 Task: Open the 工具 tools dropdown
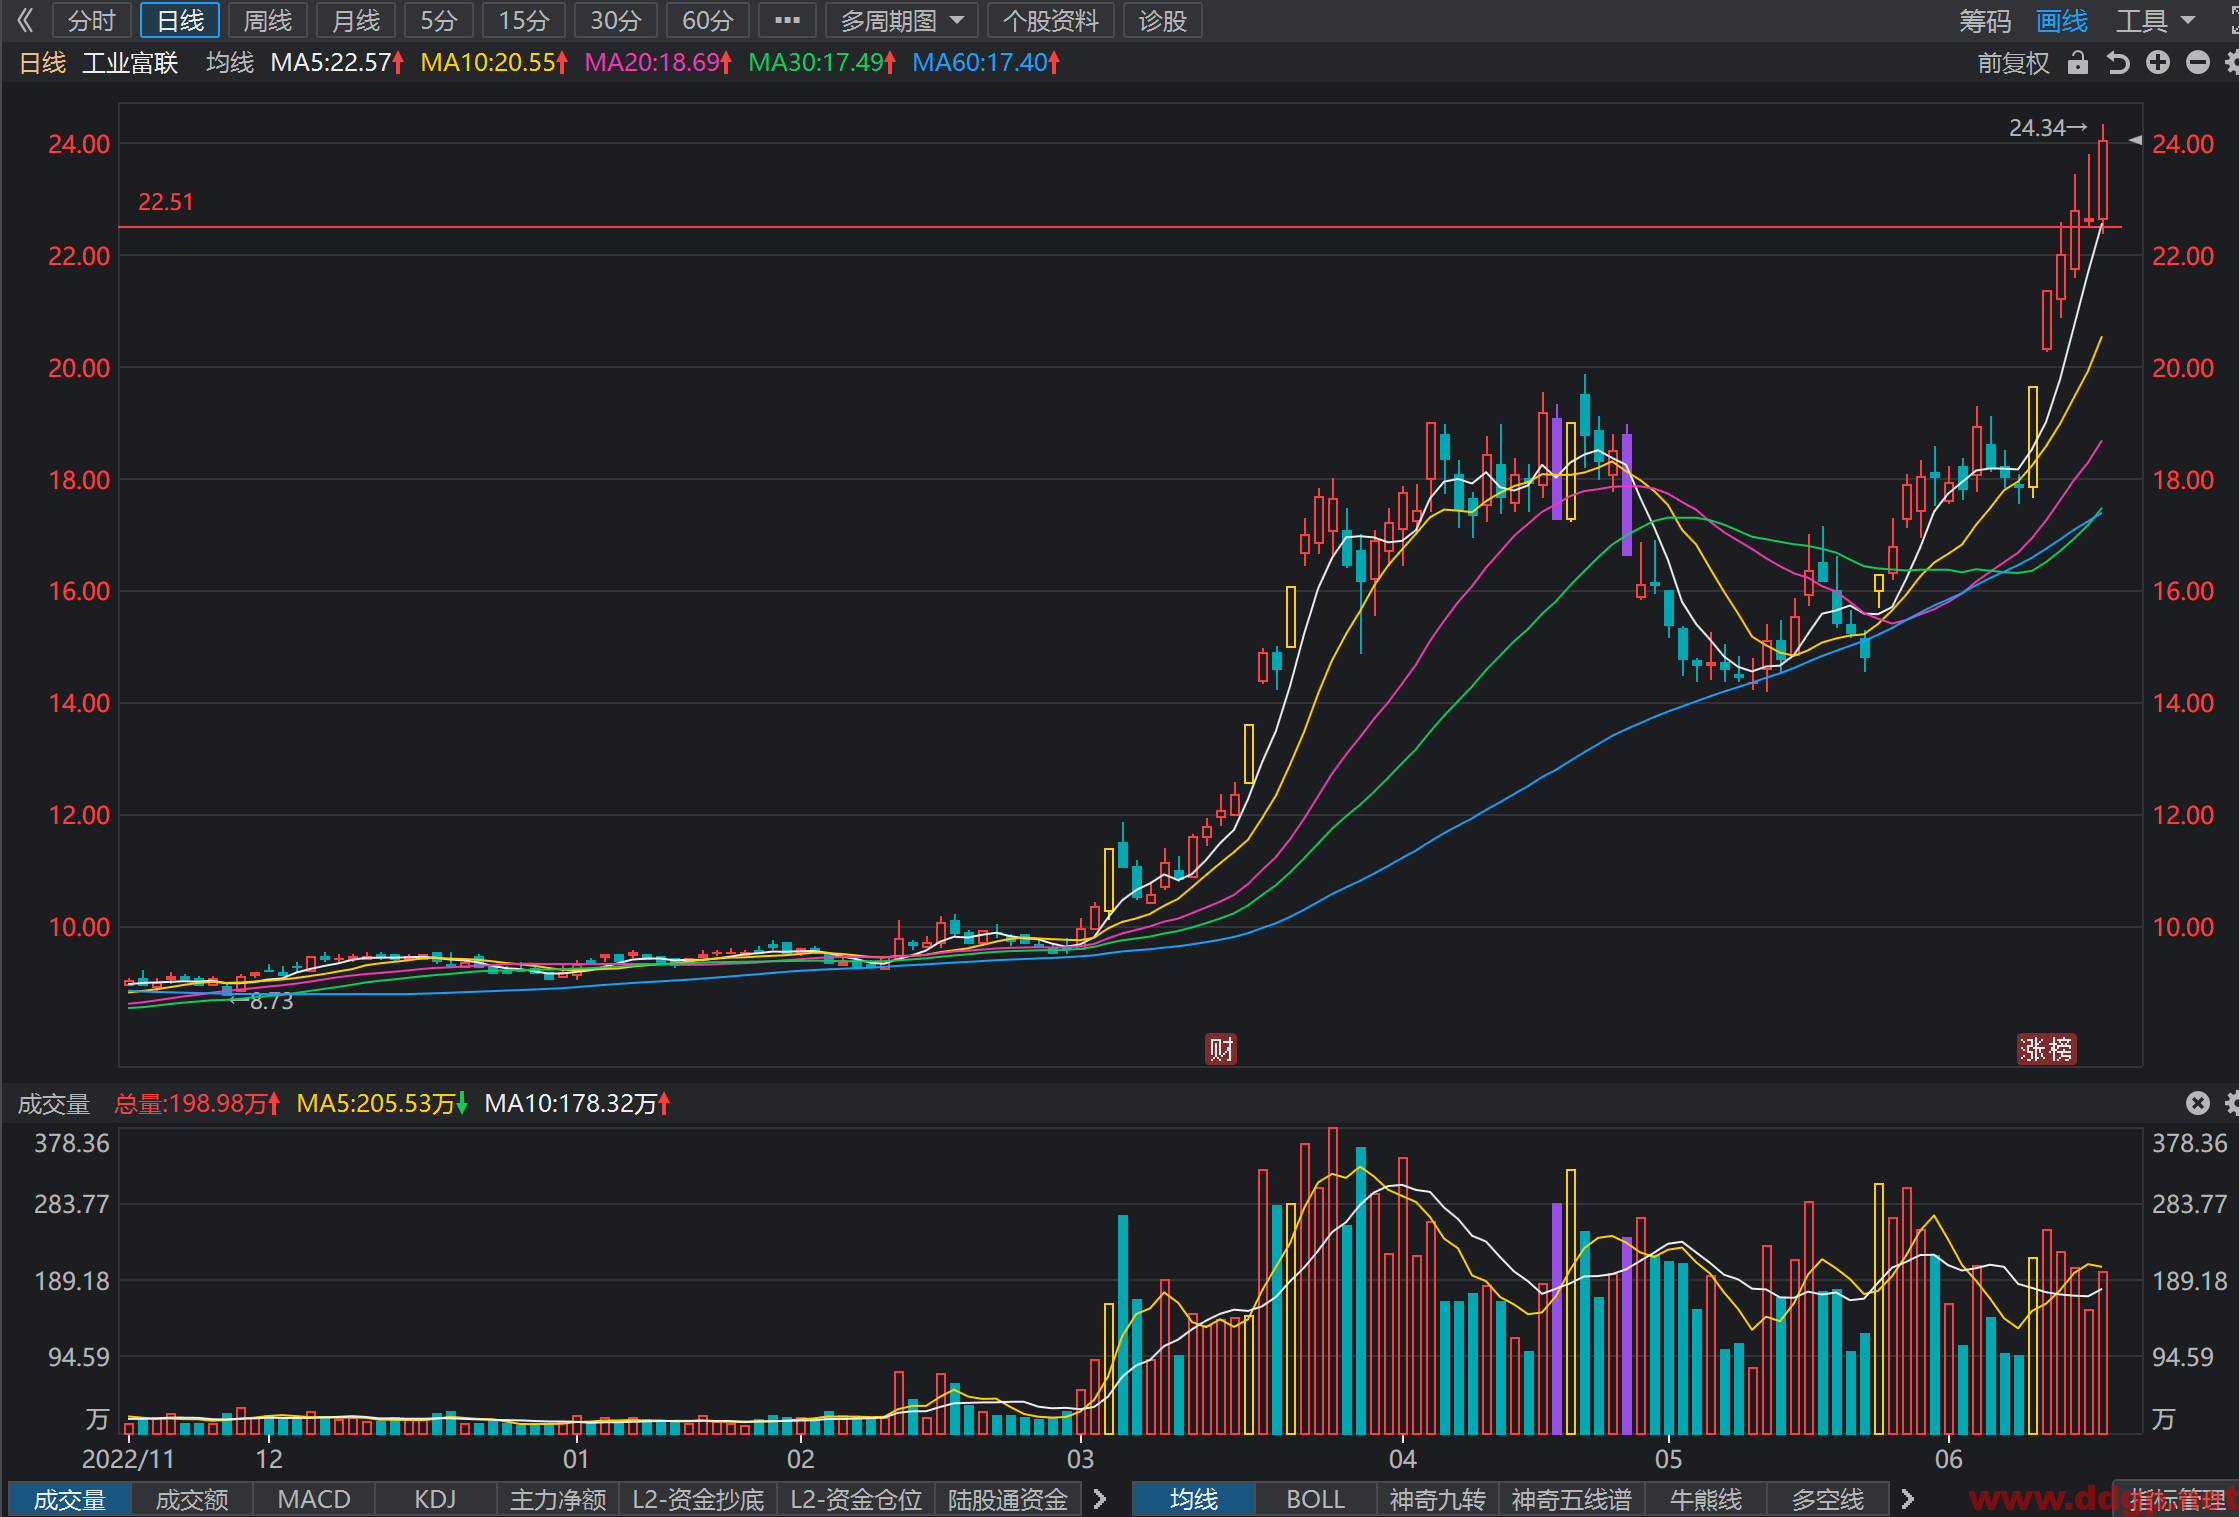(2155, 21)
